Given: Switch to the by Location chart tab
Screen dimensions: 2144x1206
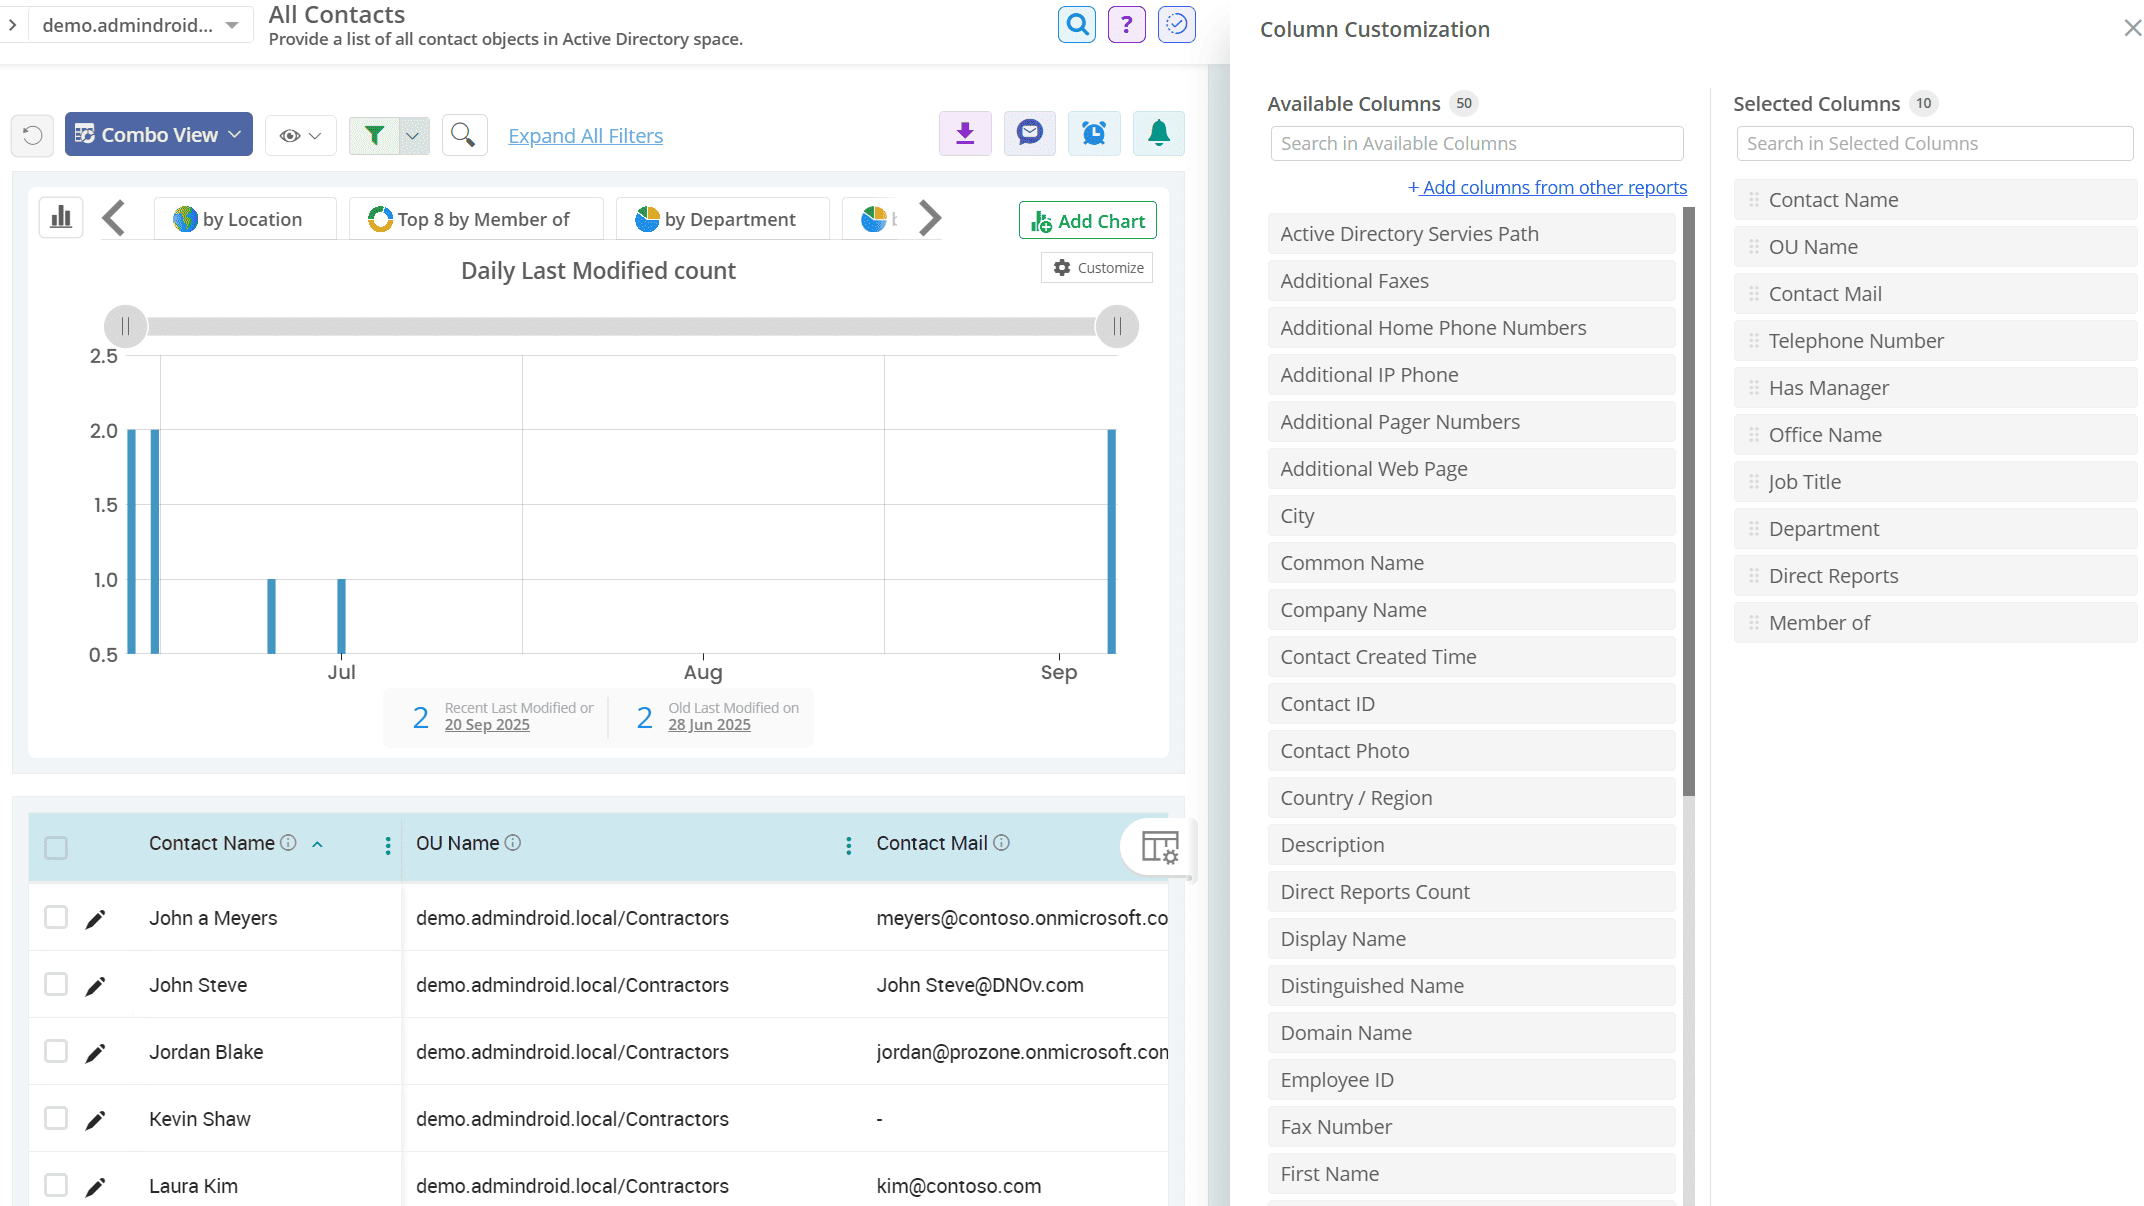Looking at the screenshot, I should (x=245, y=218).
